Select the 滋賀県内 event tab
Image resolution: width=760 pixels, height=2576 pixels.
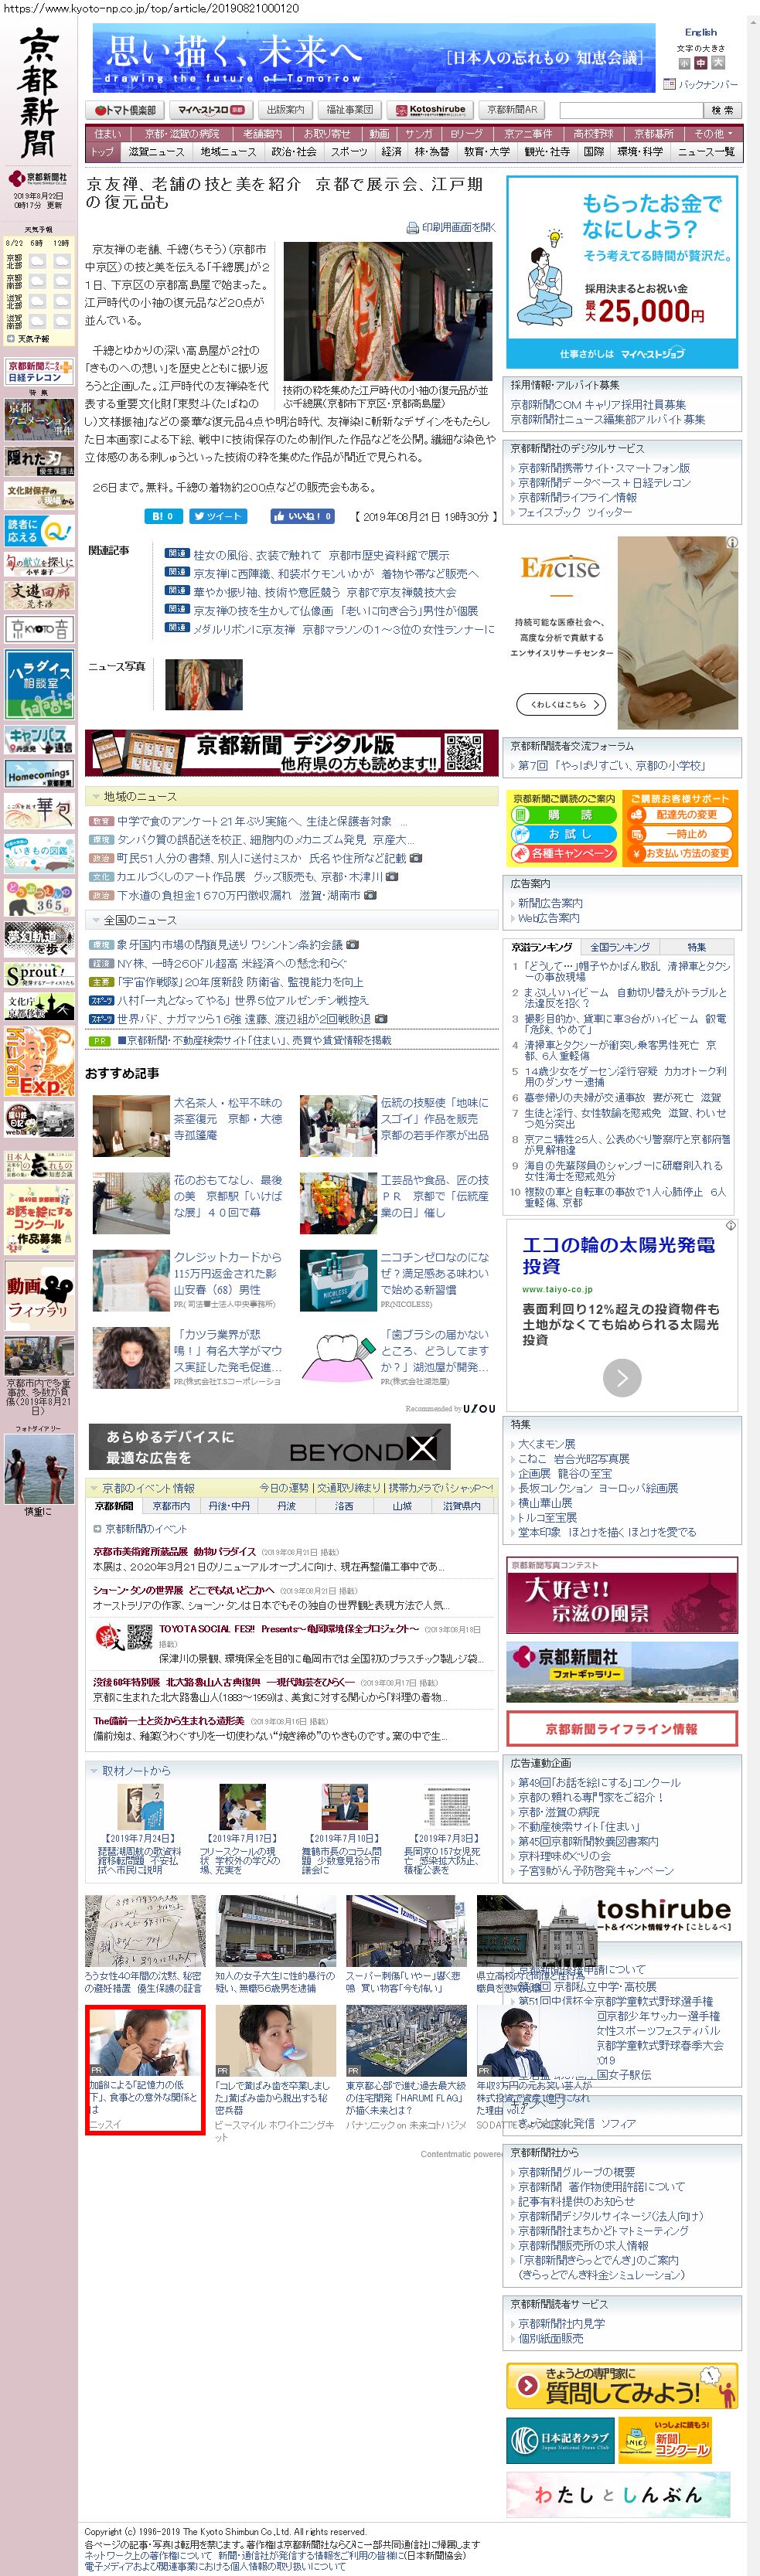[x=461, y=1506]
